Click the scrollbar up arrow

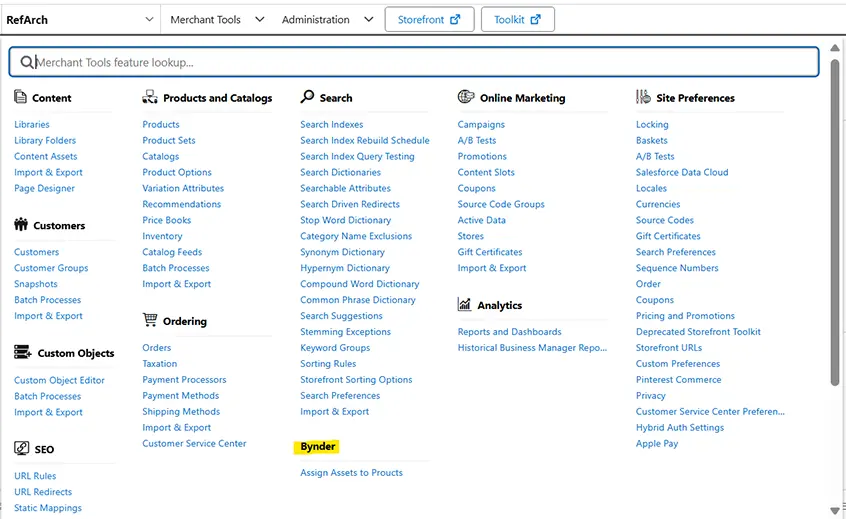point(835,48)
